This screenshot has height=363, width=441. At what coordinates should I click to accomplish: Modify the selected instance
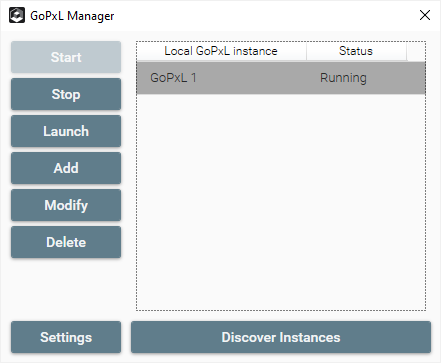click(x=66, y=205)
